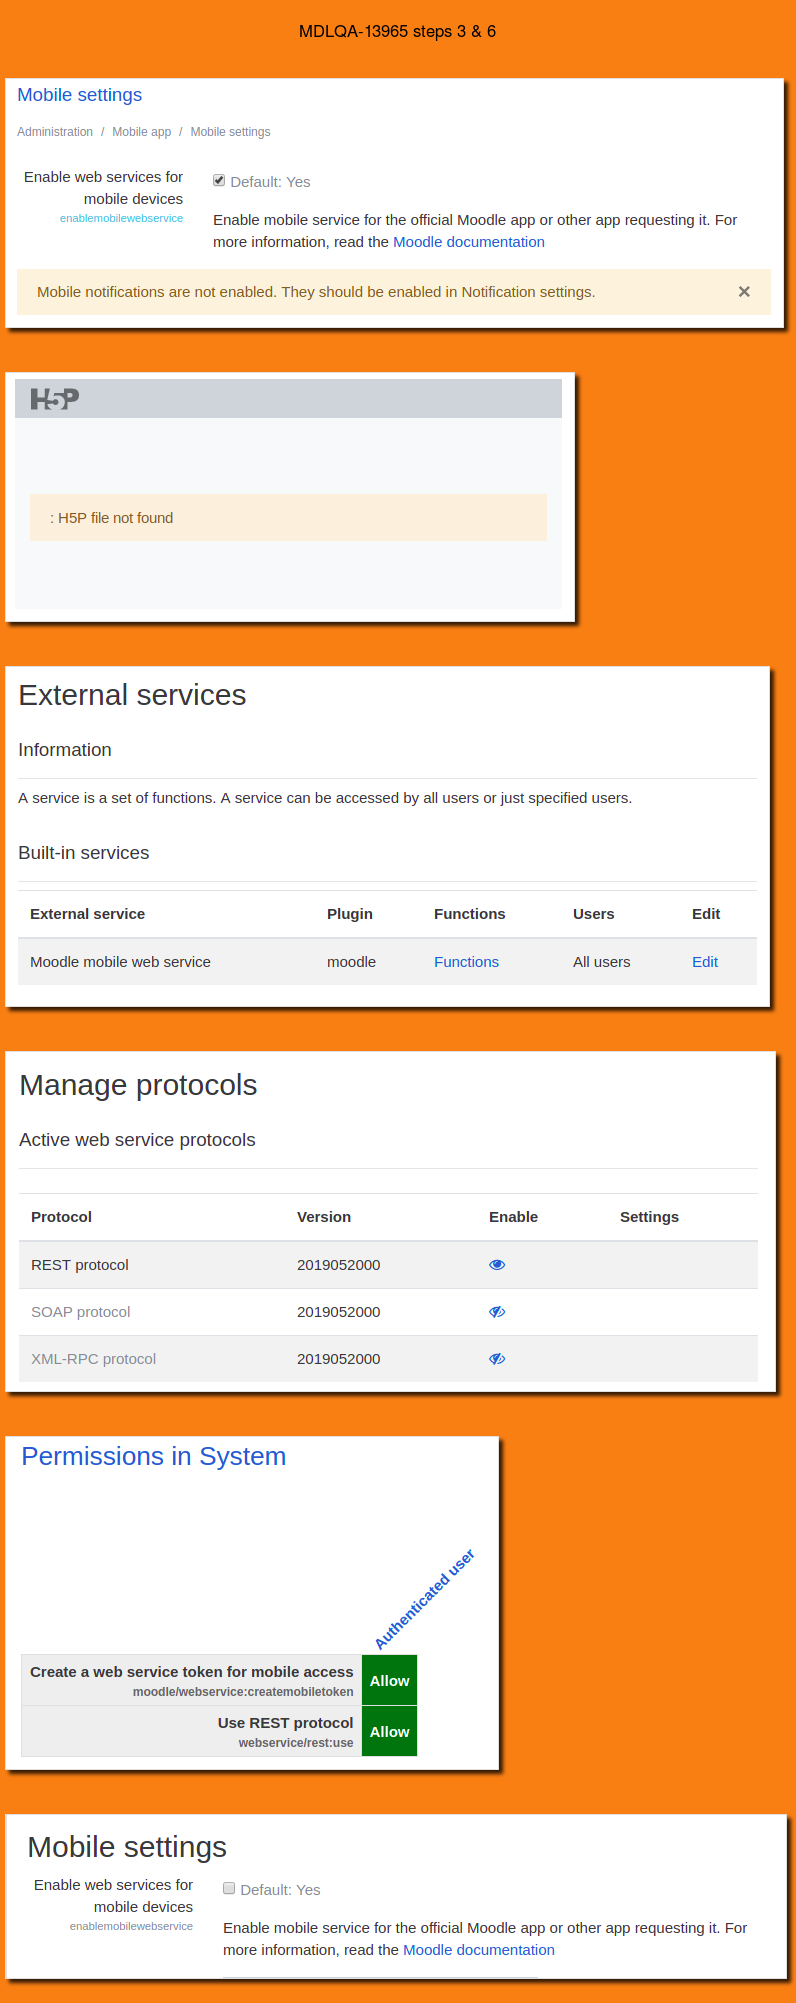Click the 'Protocol' column header
The image size is (796, 2003).
62,1217
